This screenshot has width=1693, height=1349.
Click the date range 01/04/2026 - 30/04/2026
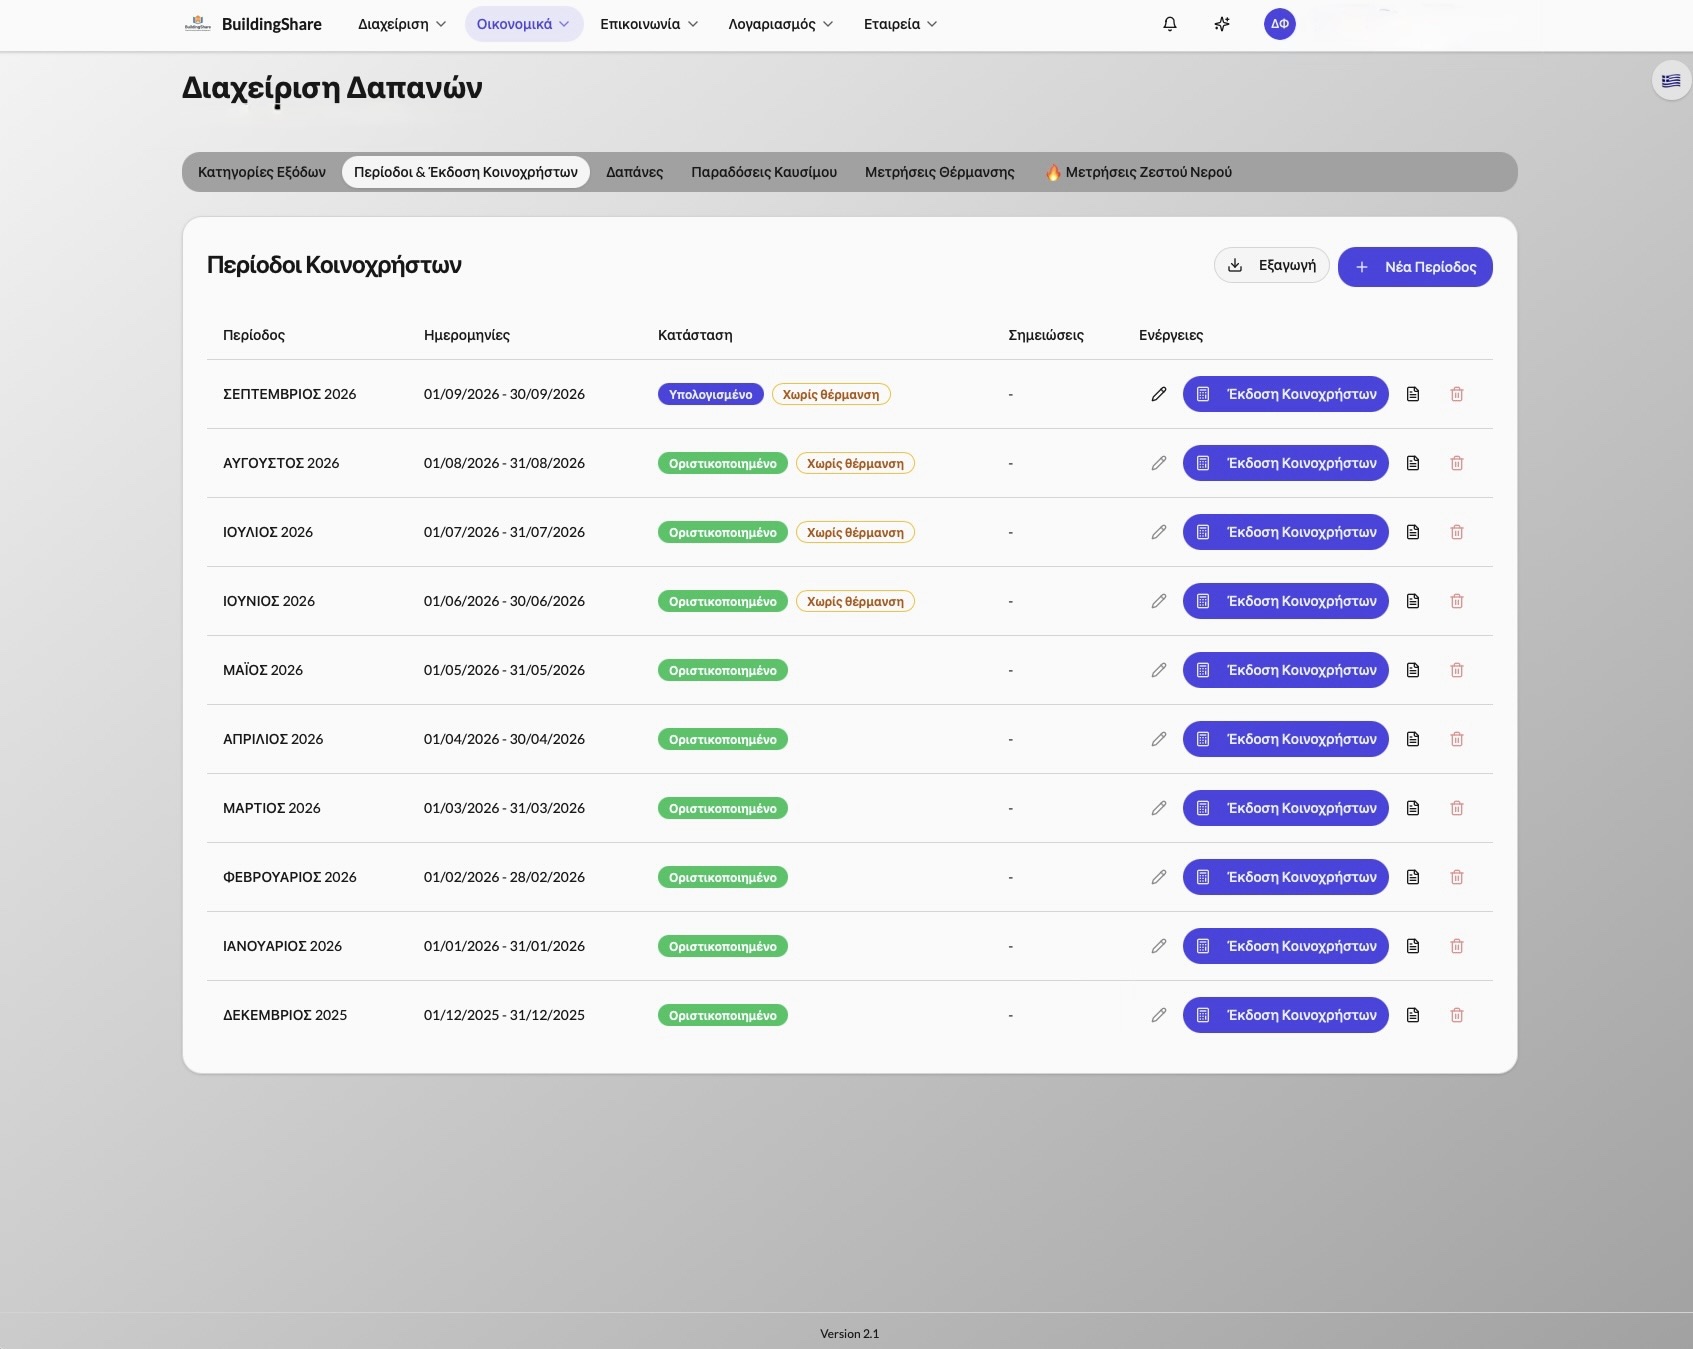[504, 739]
